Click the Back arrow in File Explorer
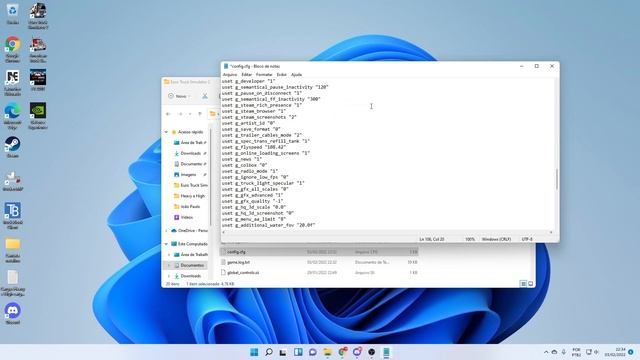The image size is (640, 360). pos(168,114)
